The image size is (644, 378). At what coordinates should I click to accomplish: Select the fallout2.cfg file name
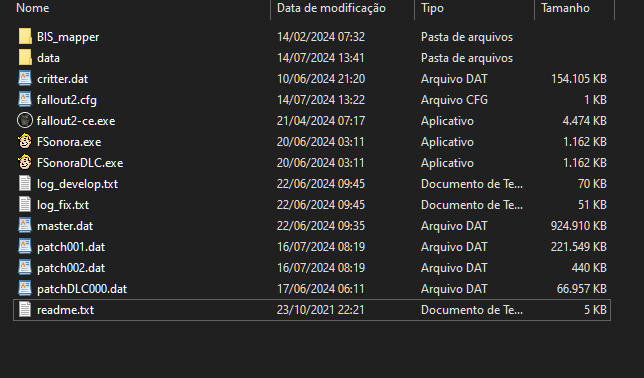[67, 100]
